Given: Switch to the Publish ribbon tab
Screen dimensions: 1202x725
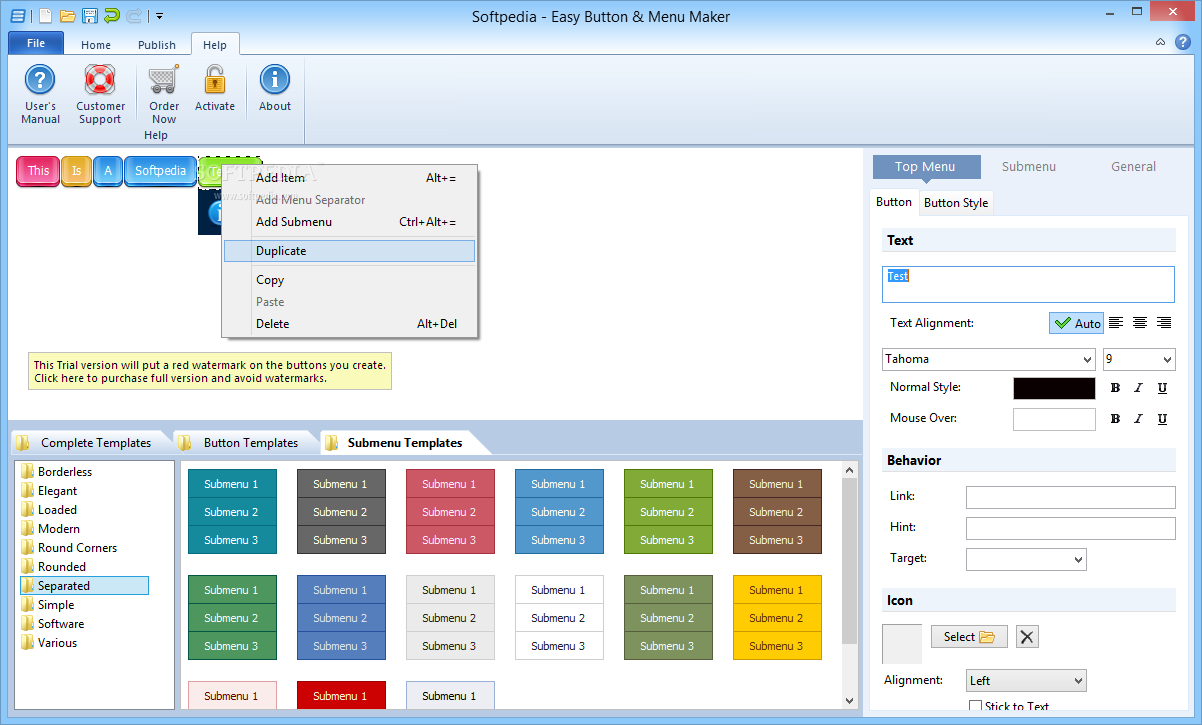Looking at the screenshot, I should (157, 45).
